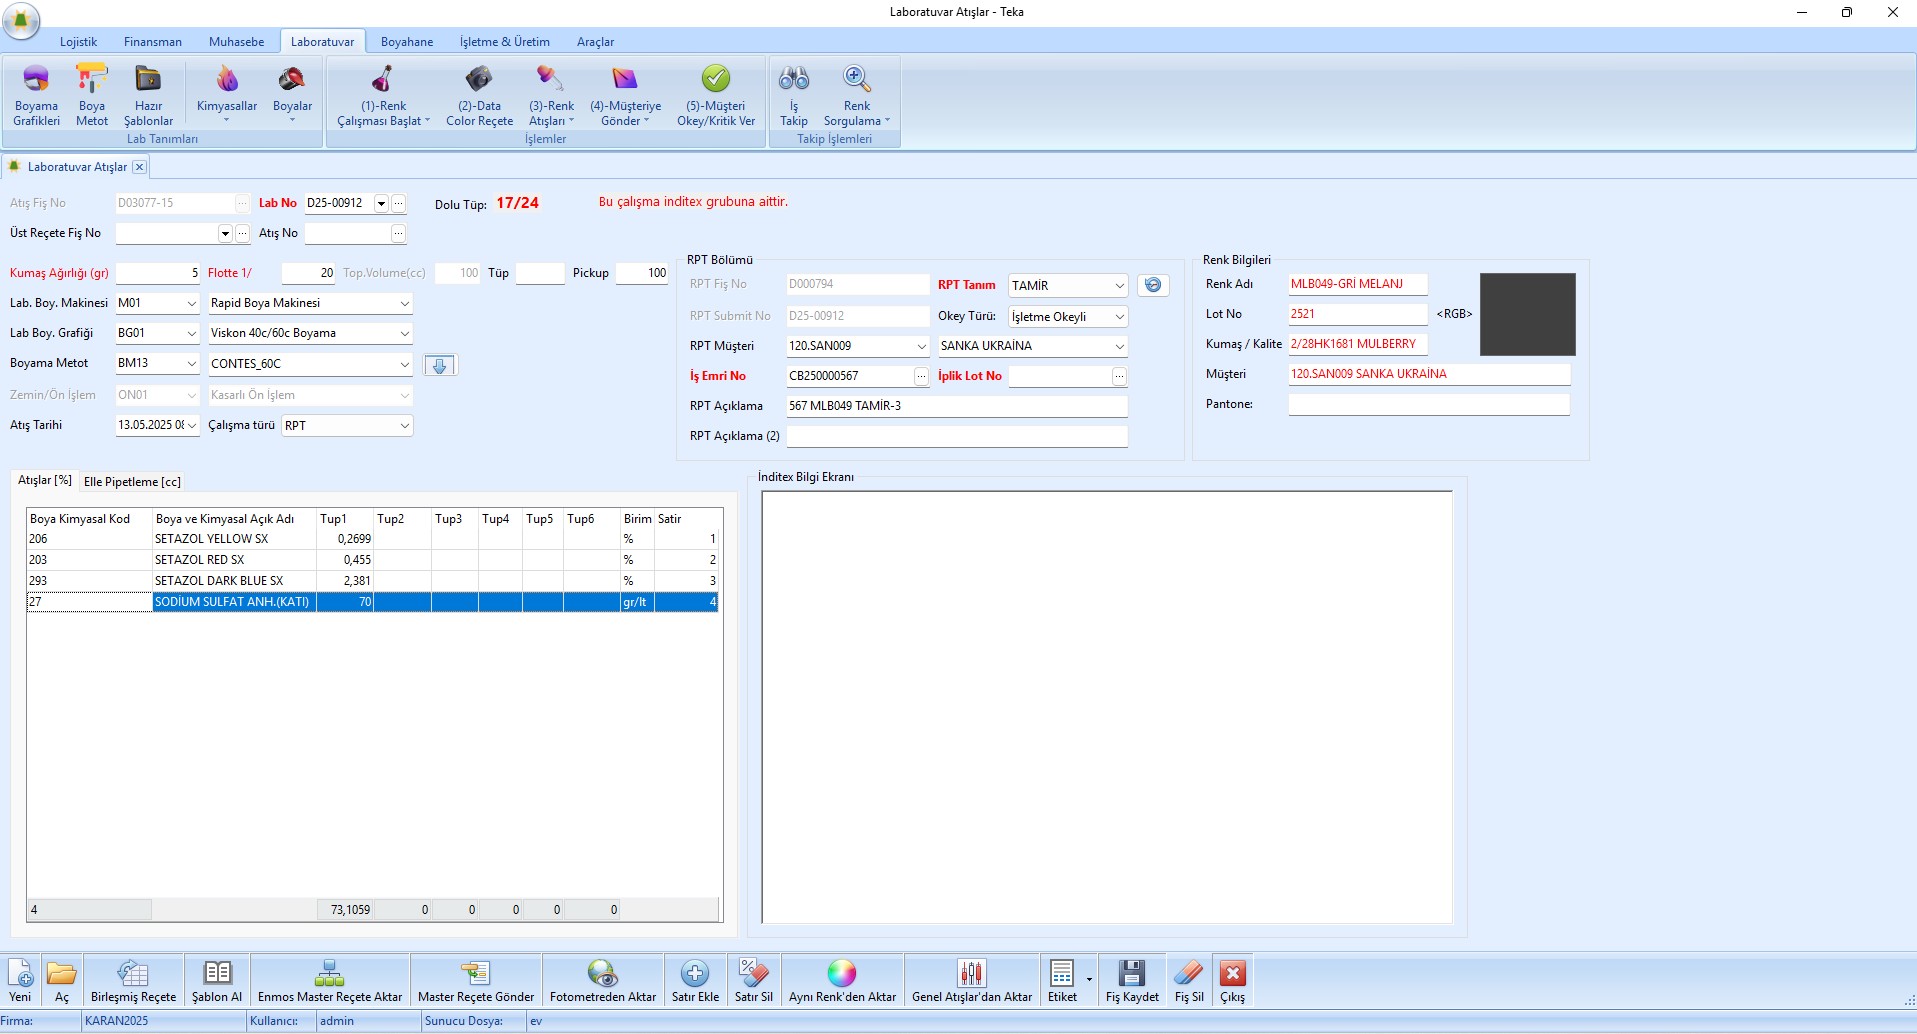The image size is (1917, 1034).
Task: Open (4)-Müşteriye Gönder
Action: [x=625, y=96]
